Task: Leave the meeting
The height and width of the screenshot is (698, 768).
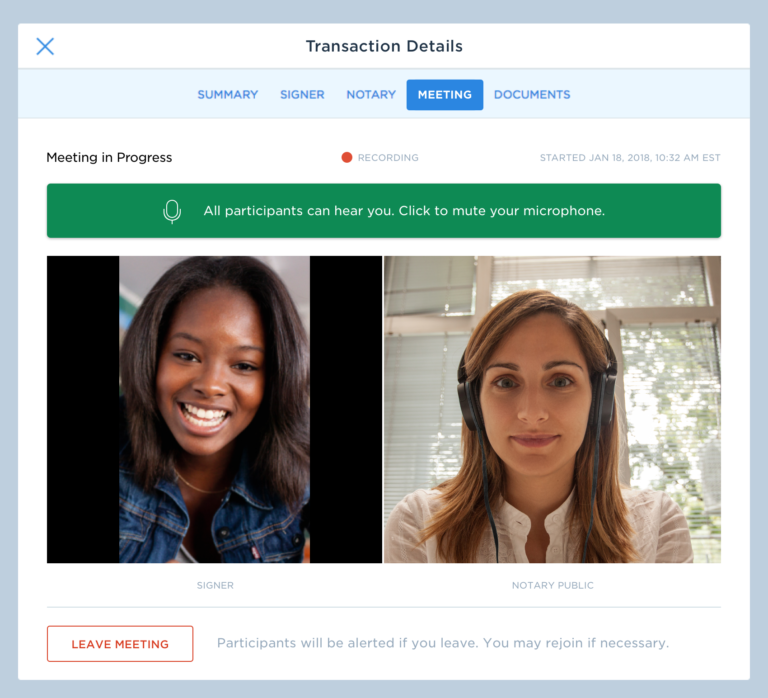Action: (120, 644)
